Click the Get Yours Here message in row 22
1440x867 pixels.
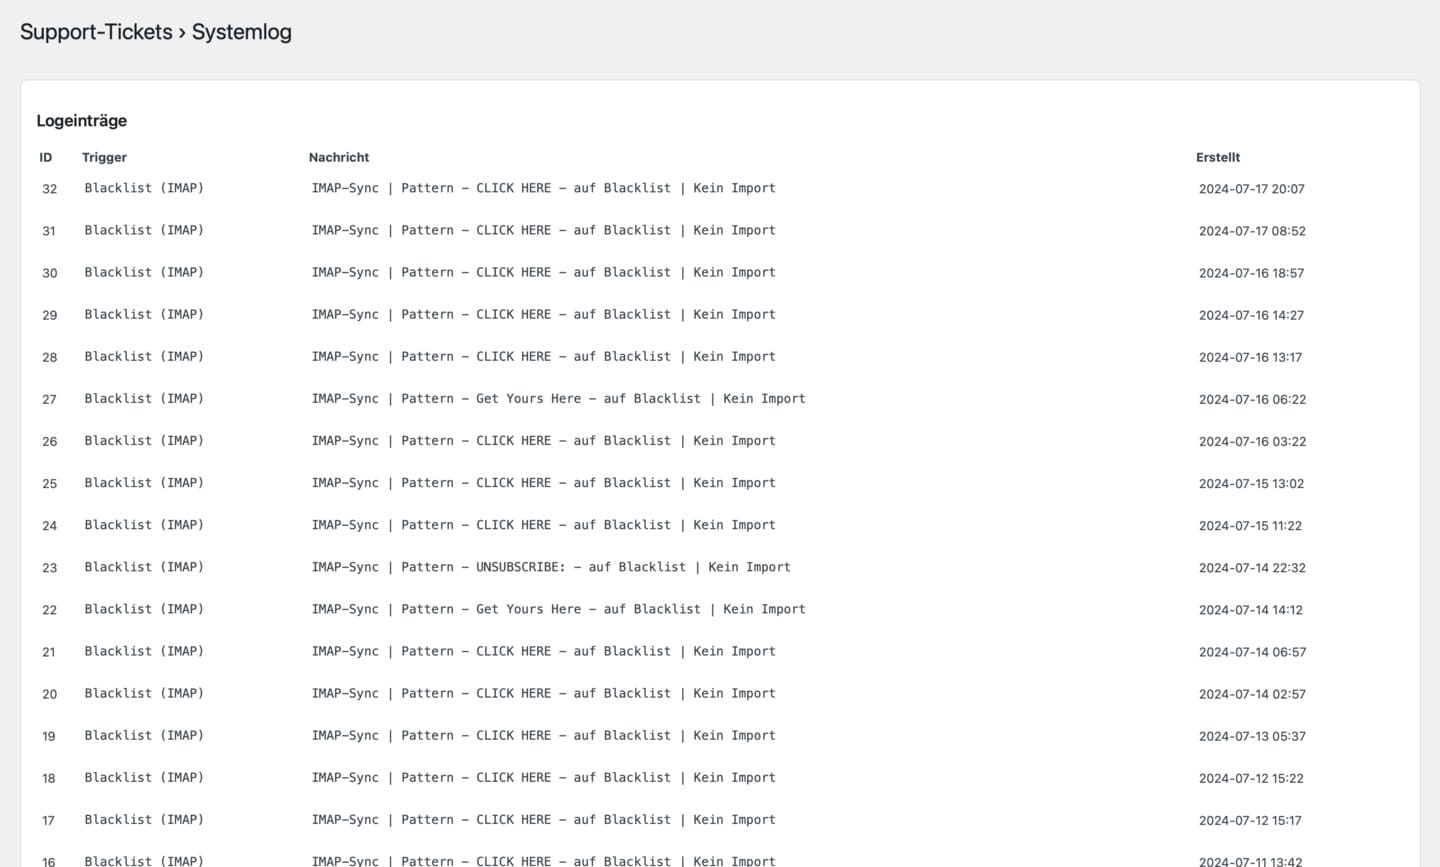coord(558,609)
